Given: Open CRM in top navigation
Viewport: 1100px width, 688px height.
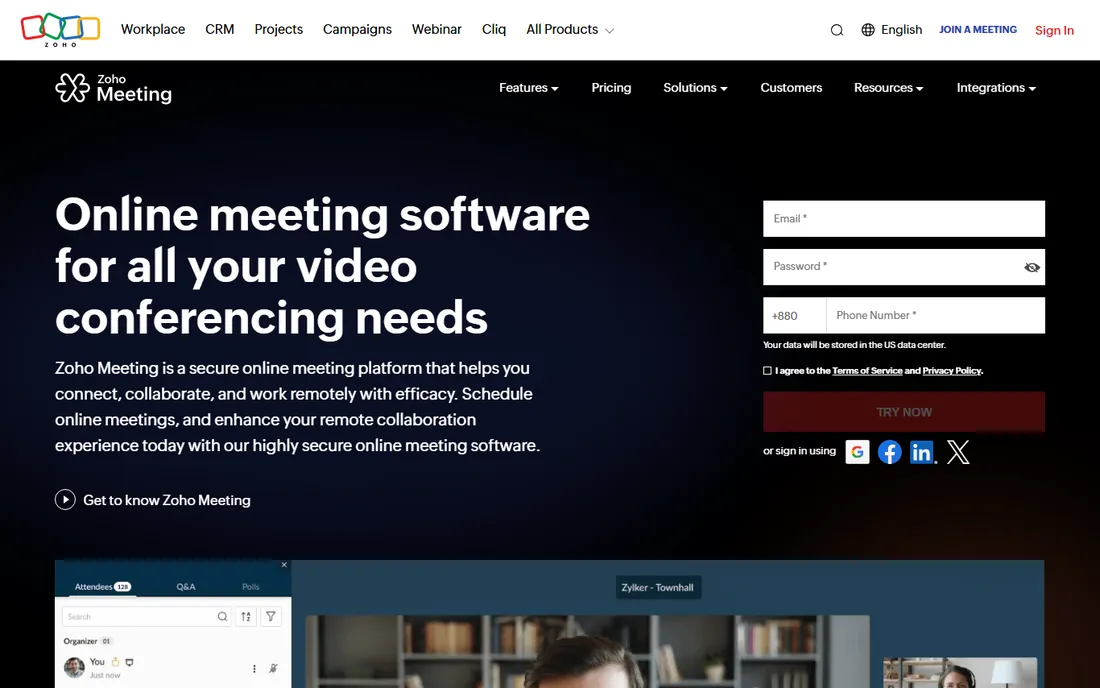Looking at the screenshot, I should (220, 29).
